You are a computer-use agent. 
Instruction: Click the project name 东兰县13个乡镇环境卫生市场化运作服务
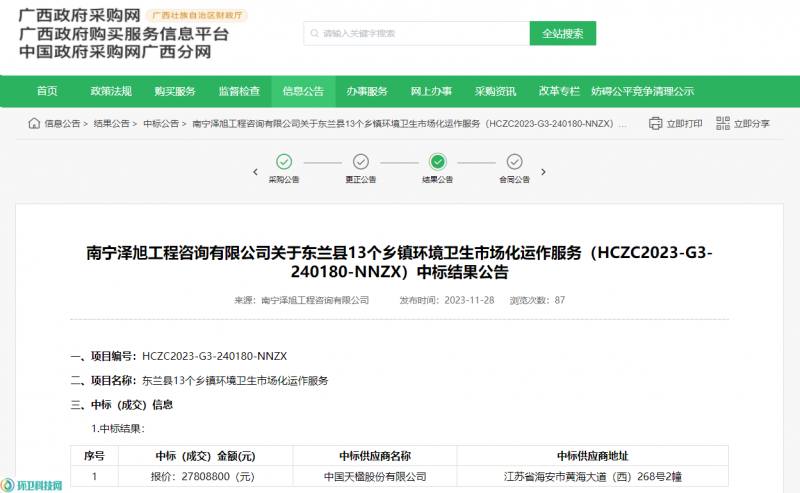235,381
